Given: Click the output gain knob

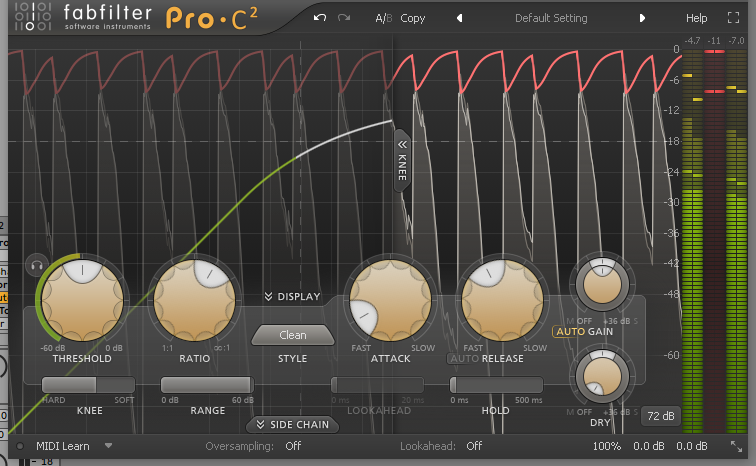Looking at the screenshot, I should (x=602, y=284).
